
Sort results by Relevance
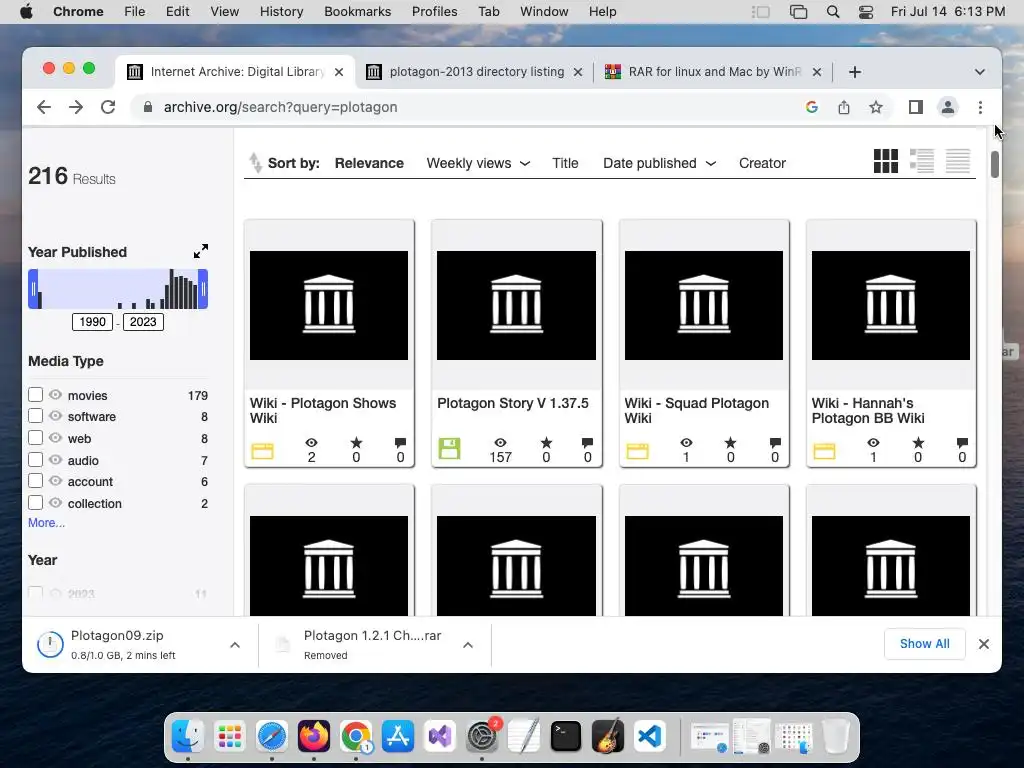(x=369, y=163)
